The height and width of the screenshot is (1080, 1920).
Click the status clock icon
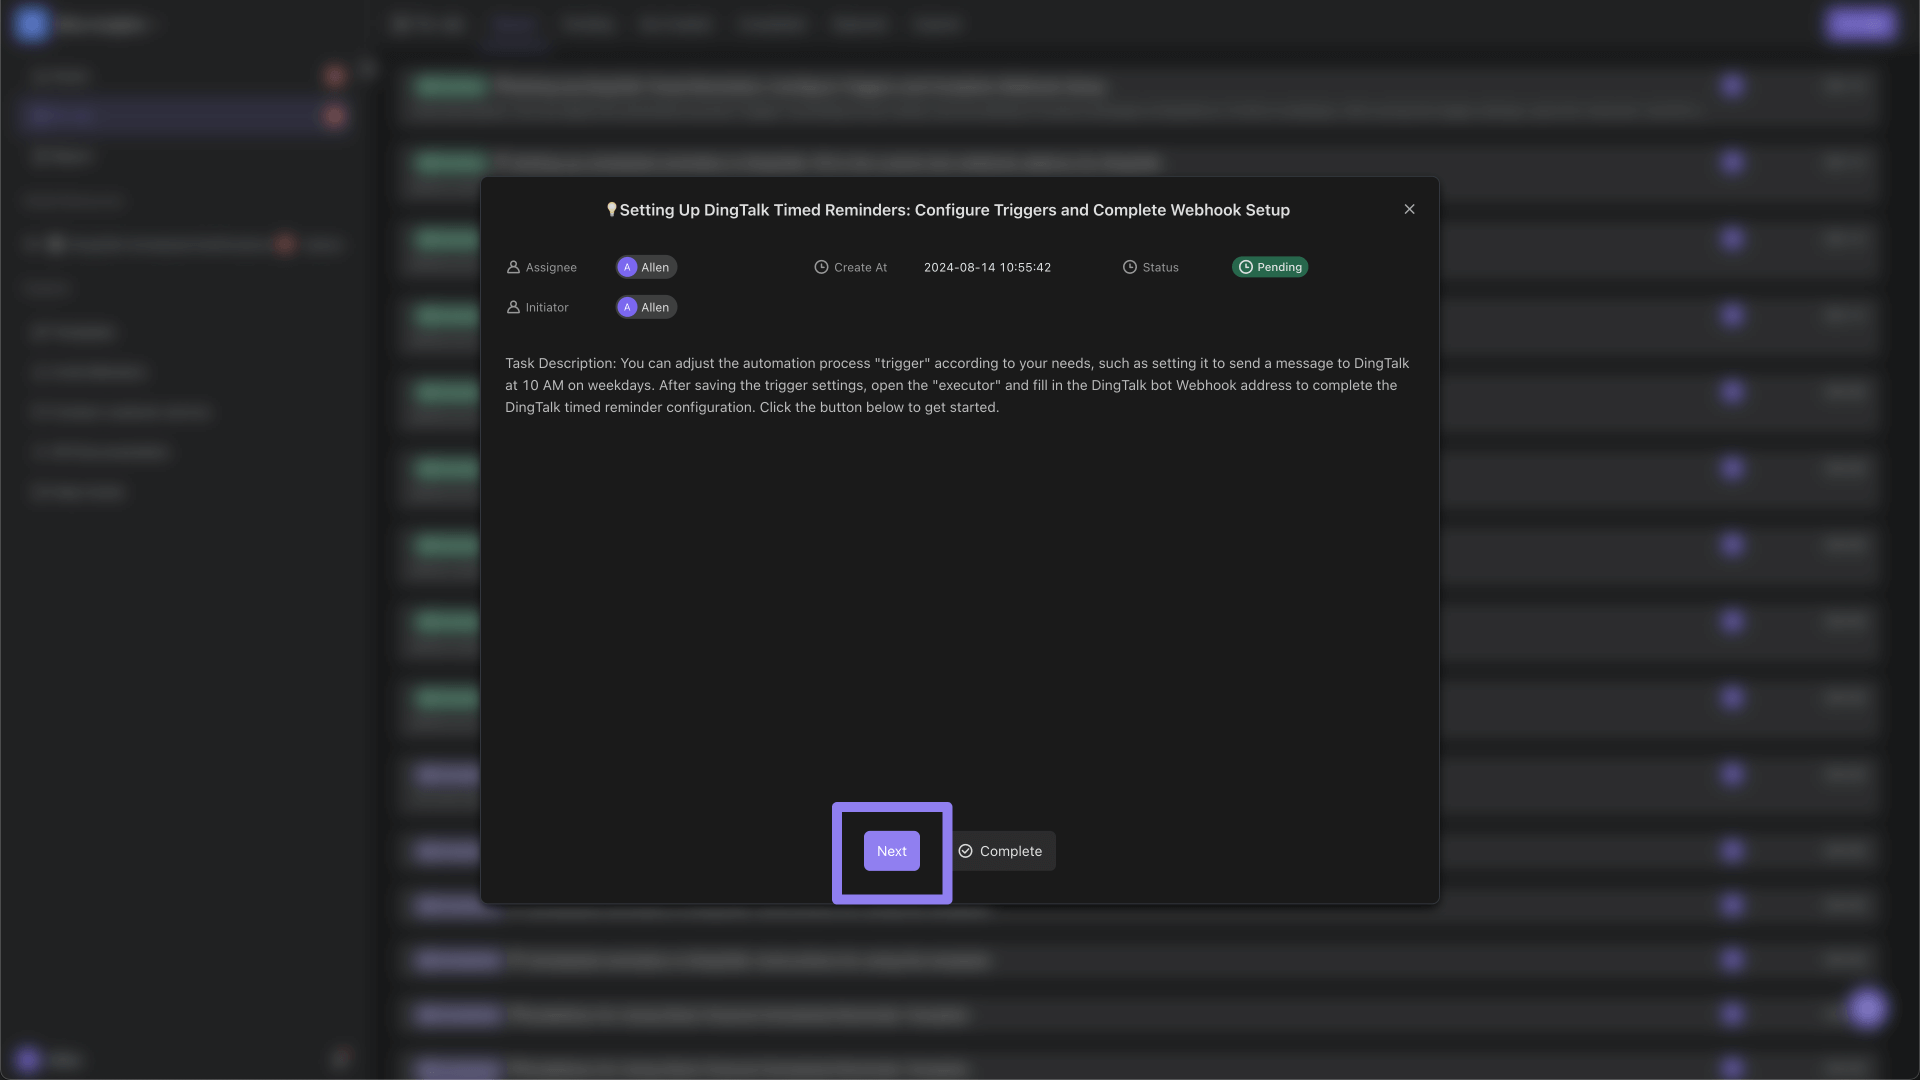pos(1130,268)
